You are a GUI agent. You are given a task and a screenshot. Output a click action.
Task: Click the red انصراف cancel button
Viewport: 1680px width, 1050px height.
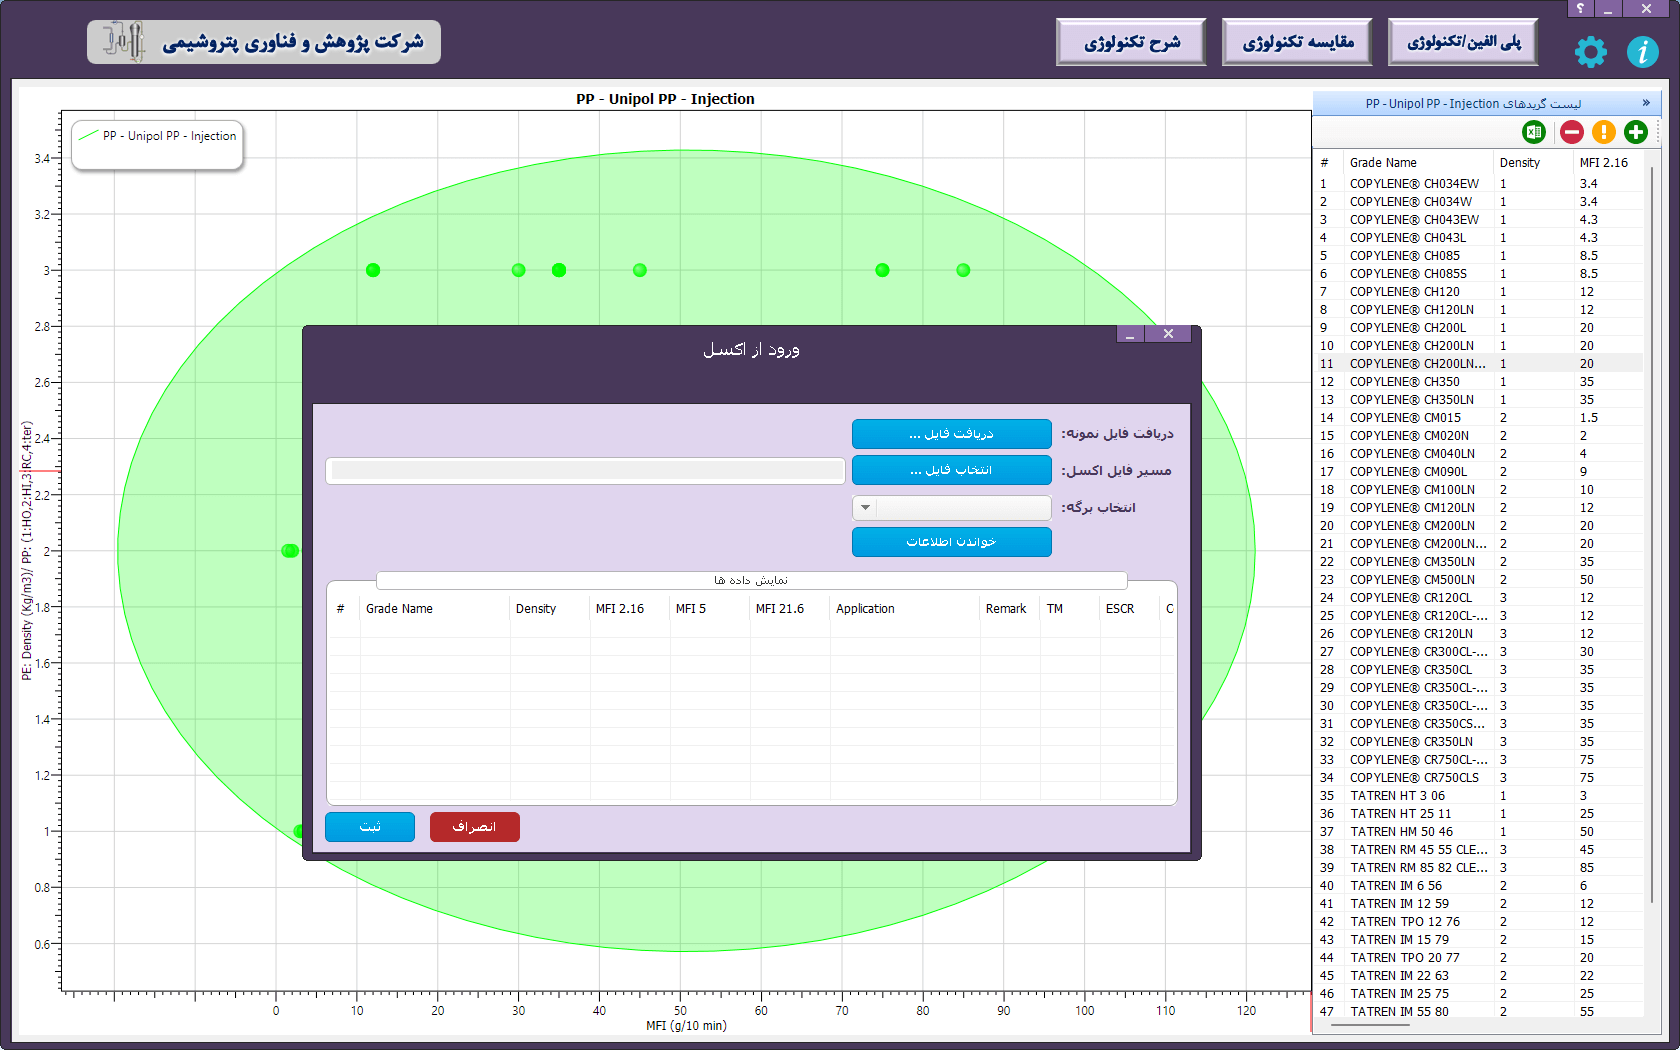[x=475, y=827]
